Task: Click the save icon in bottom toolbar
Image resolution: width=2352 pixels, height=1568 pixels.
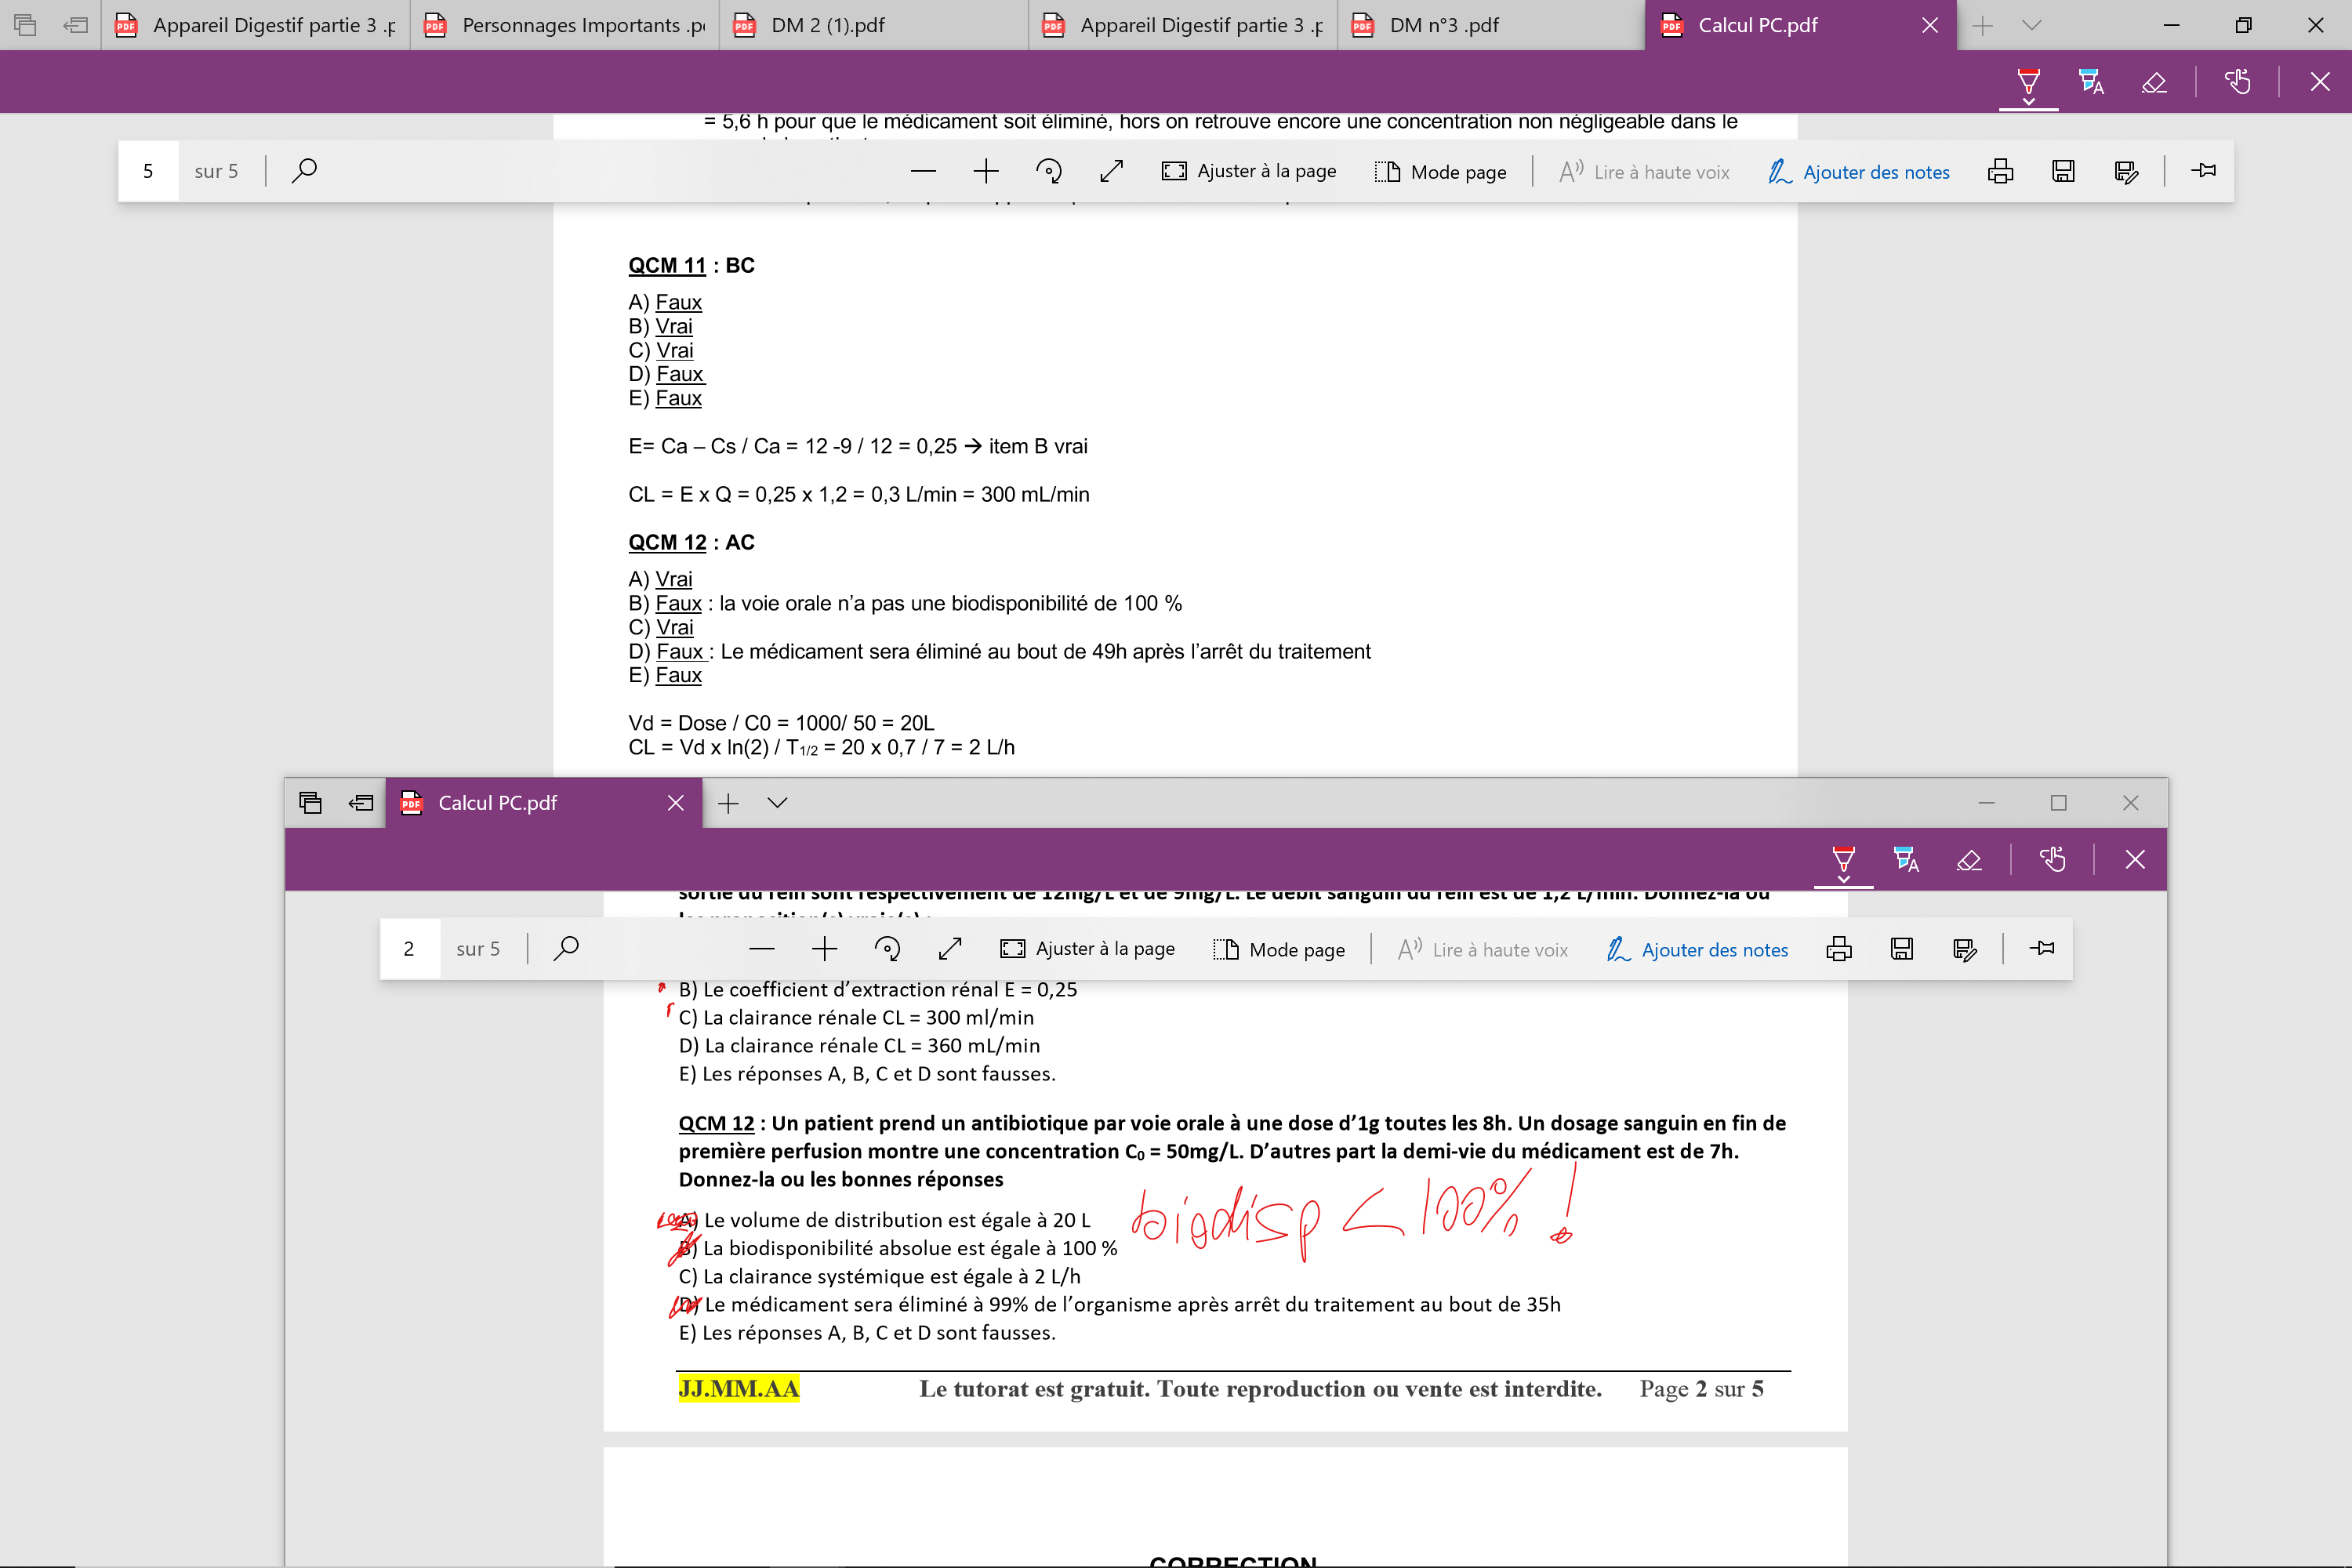Action: (1901, 949)
